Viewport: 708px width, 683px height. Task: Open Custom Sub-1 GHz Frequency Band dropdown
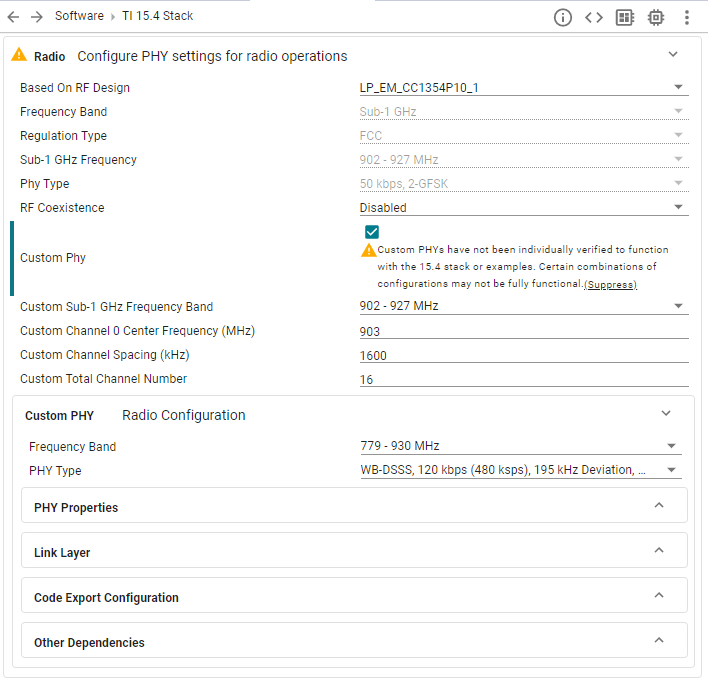[523, 306]
